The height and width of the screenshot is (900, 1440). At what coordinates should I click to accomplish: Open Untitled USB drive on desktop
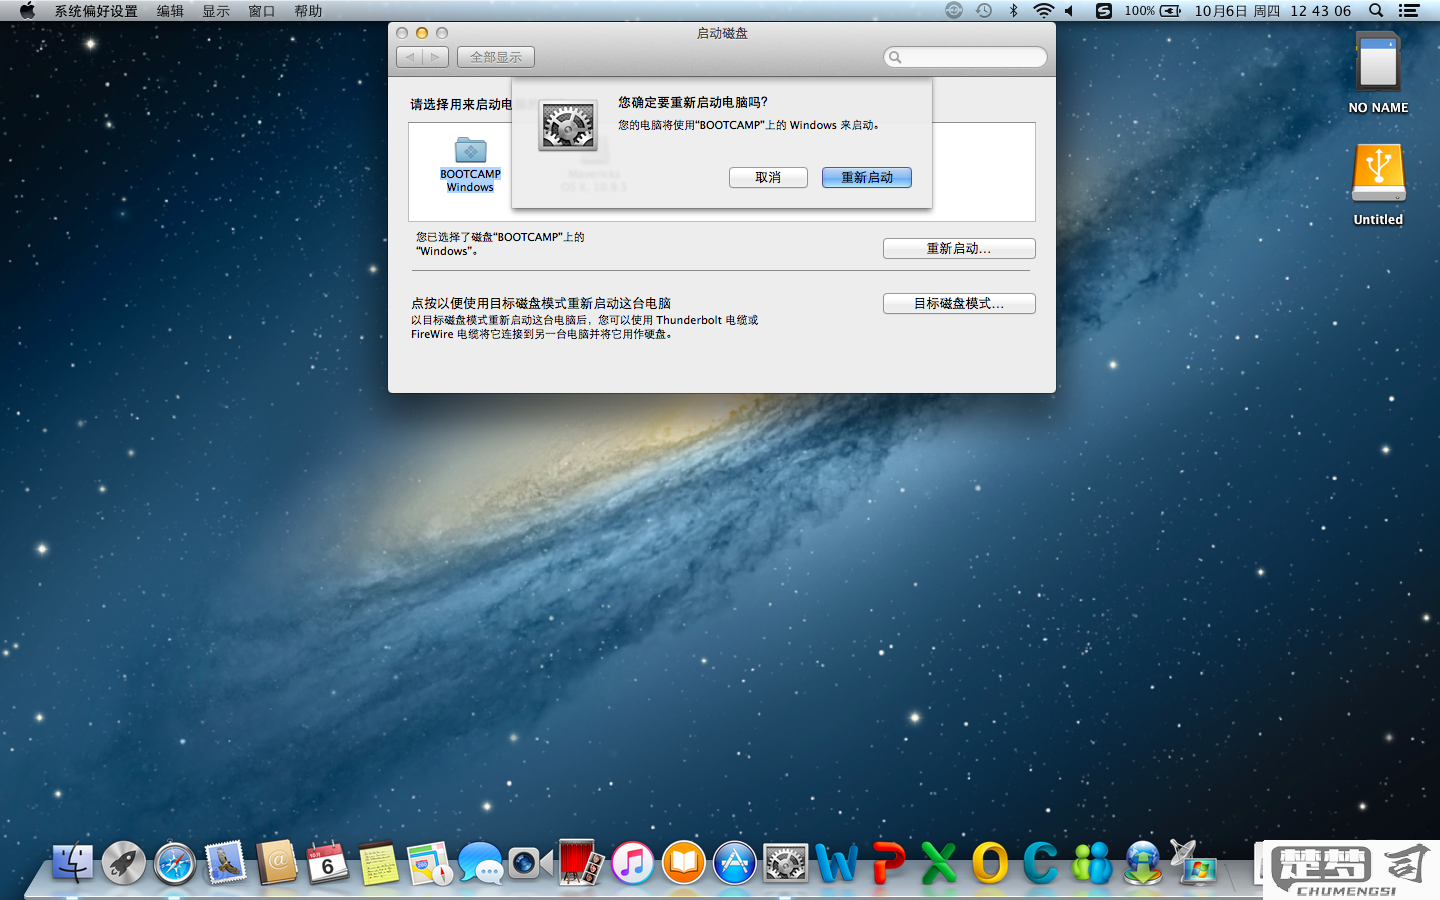point(1378,185)
